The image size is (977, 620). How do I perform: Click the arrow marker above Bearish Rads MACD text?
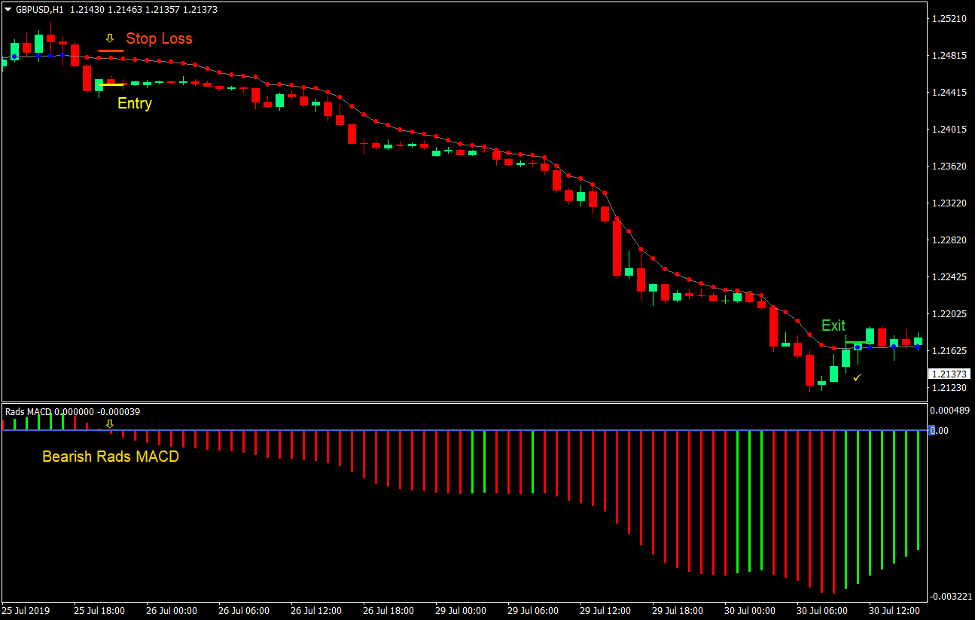tap(110, 423)
